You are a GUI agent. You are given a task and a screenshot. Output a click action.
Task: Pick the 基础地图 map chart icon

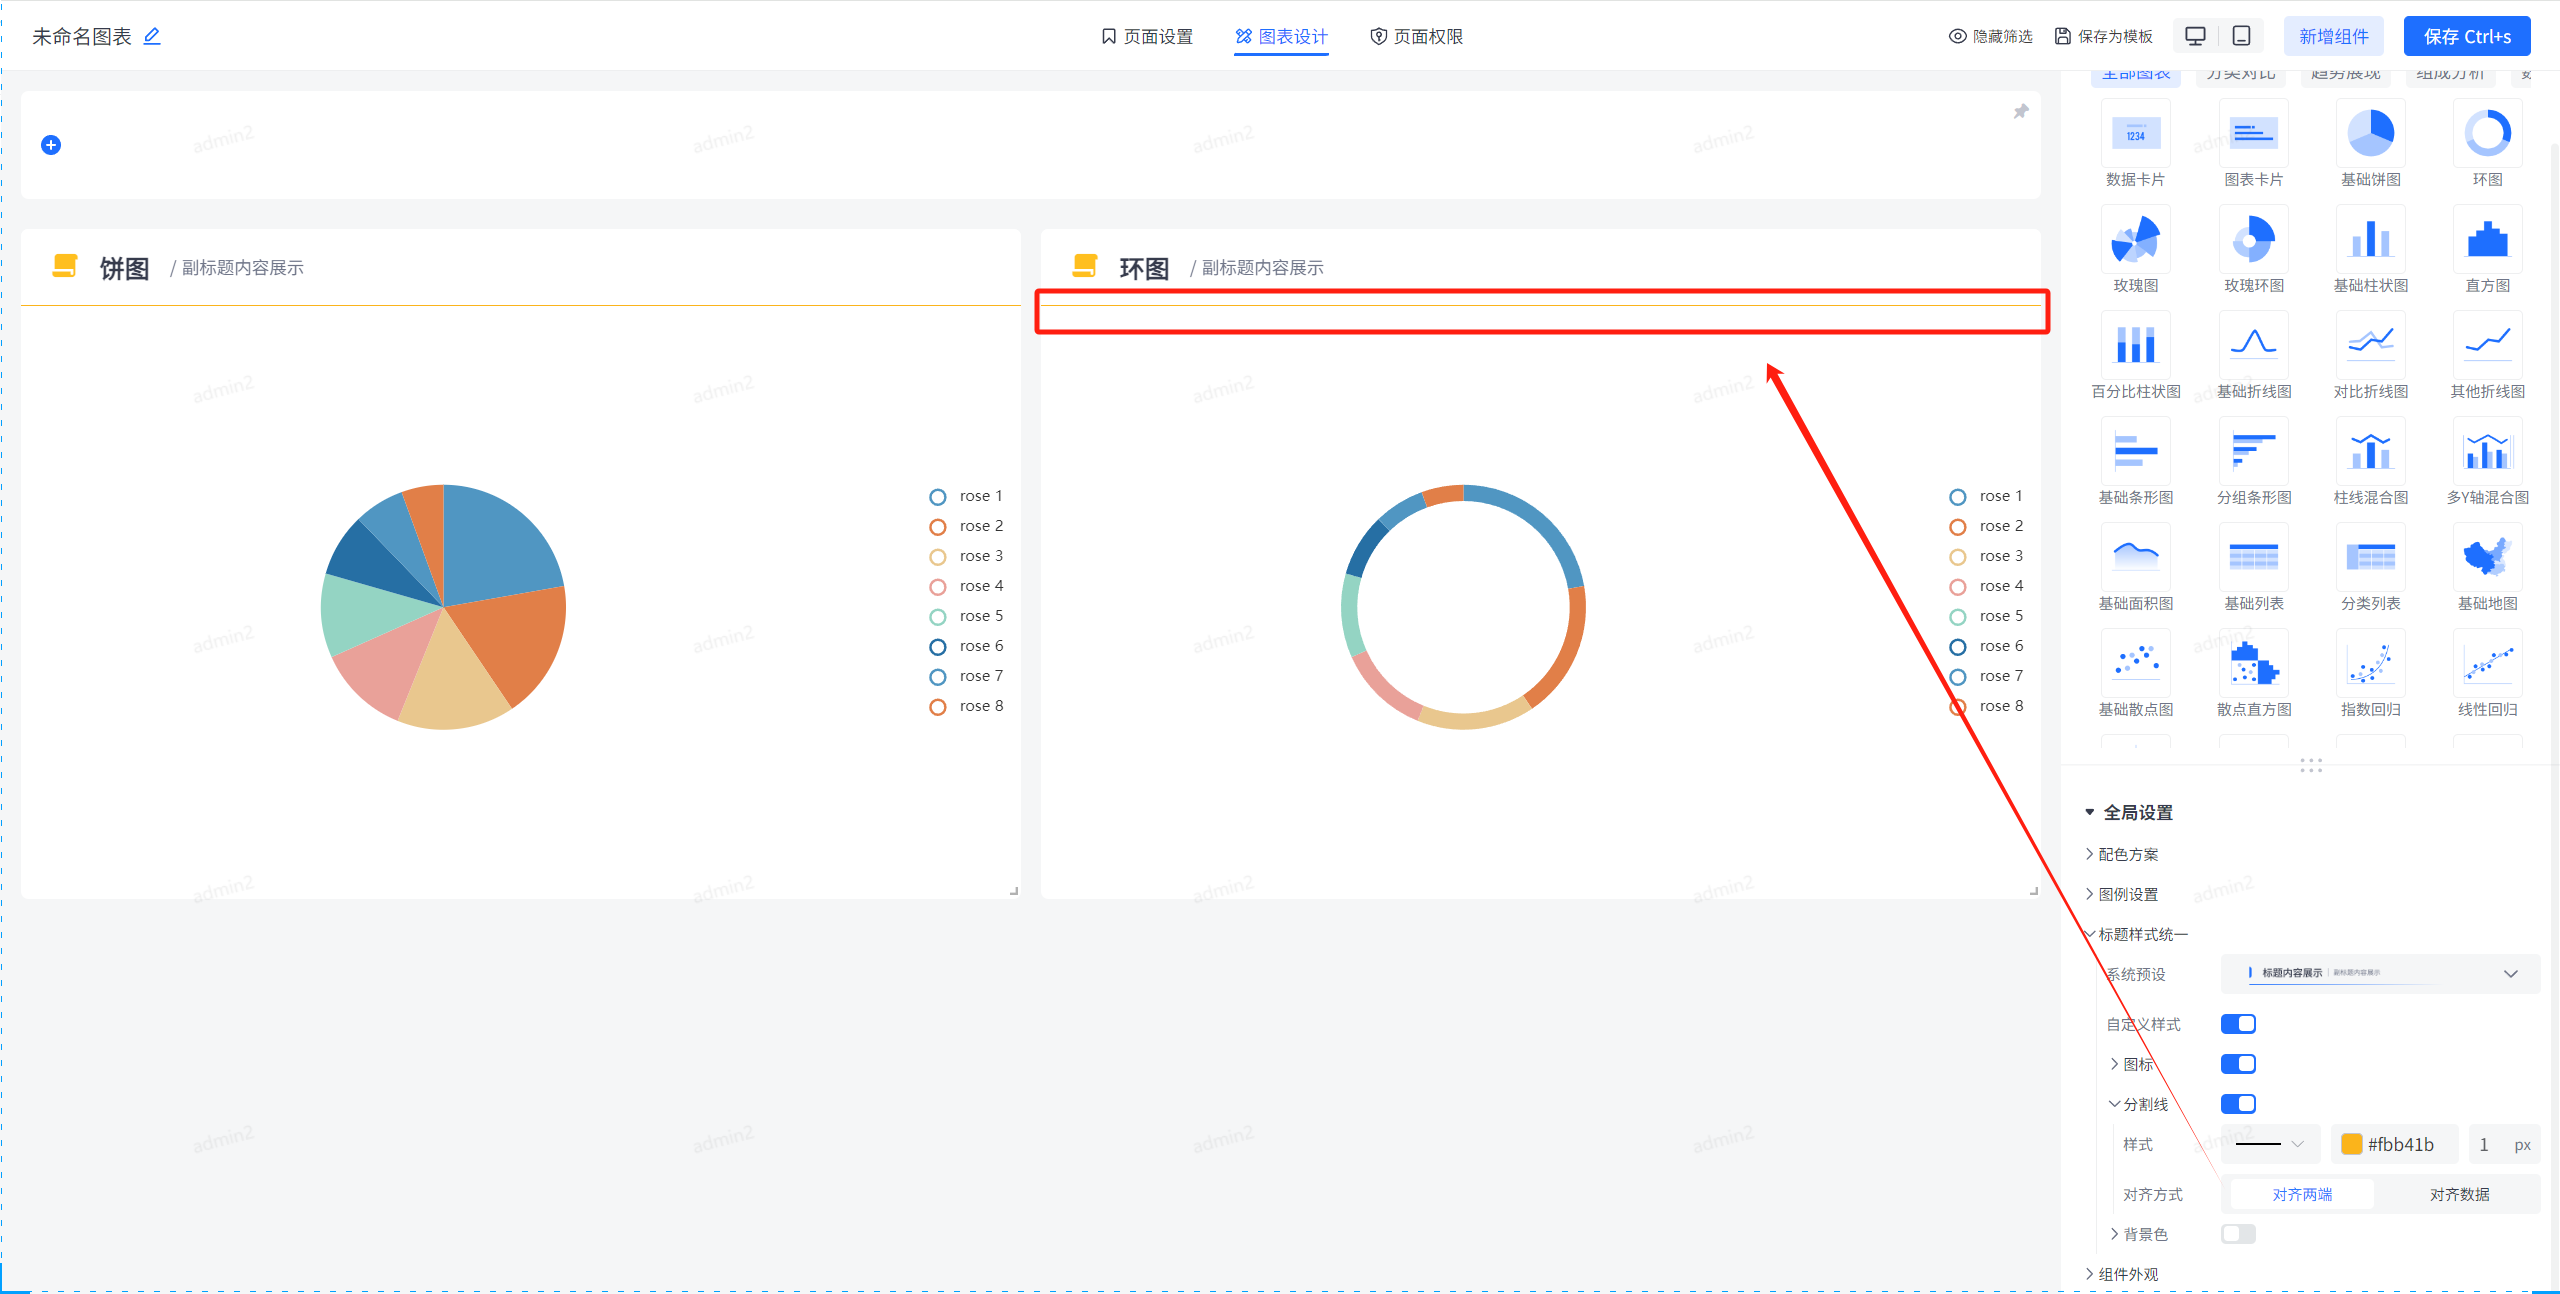[2487, 559]
